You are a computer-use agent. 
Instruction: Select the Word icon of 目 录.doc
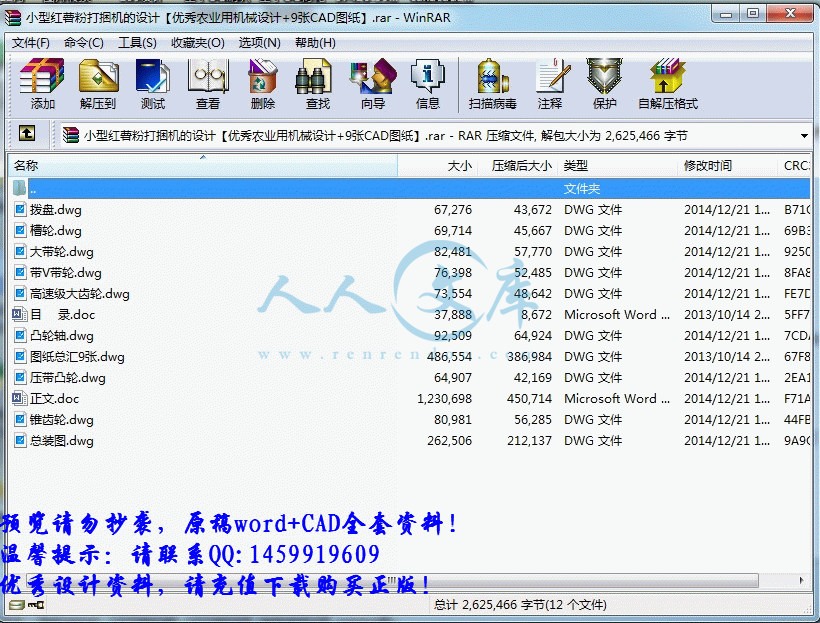click(20, 314)
